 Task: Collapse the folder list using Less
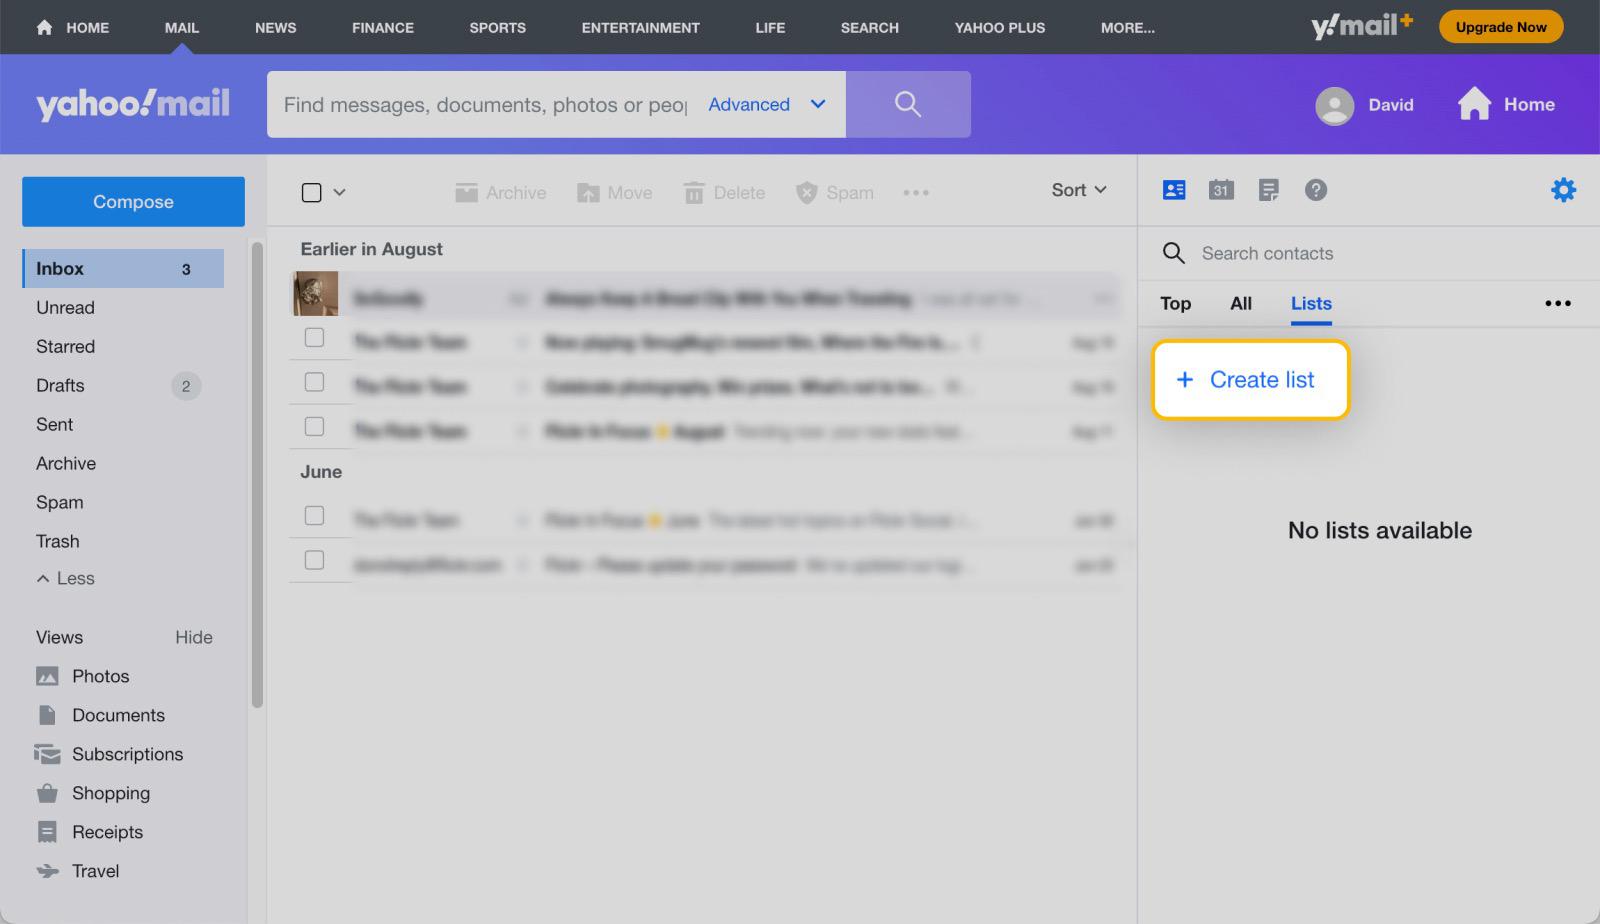click(x=65, y=578)
